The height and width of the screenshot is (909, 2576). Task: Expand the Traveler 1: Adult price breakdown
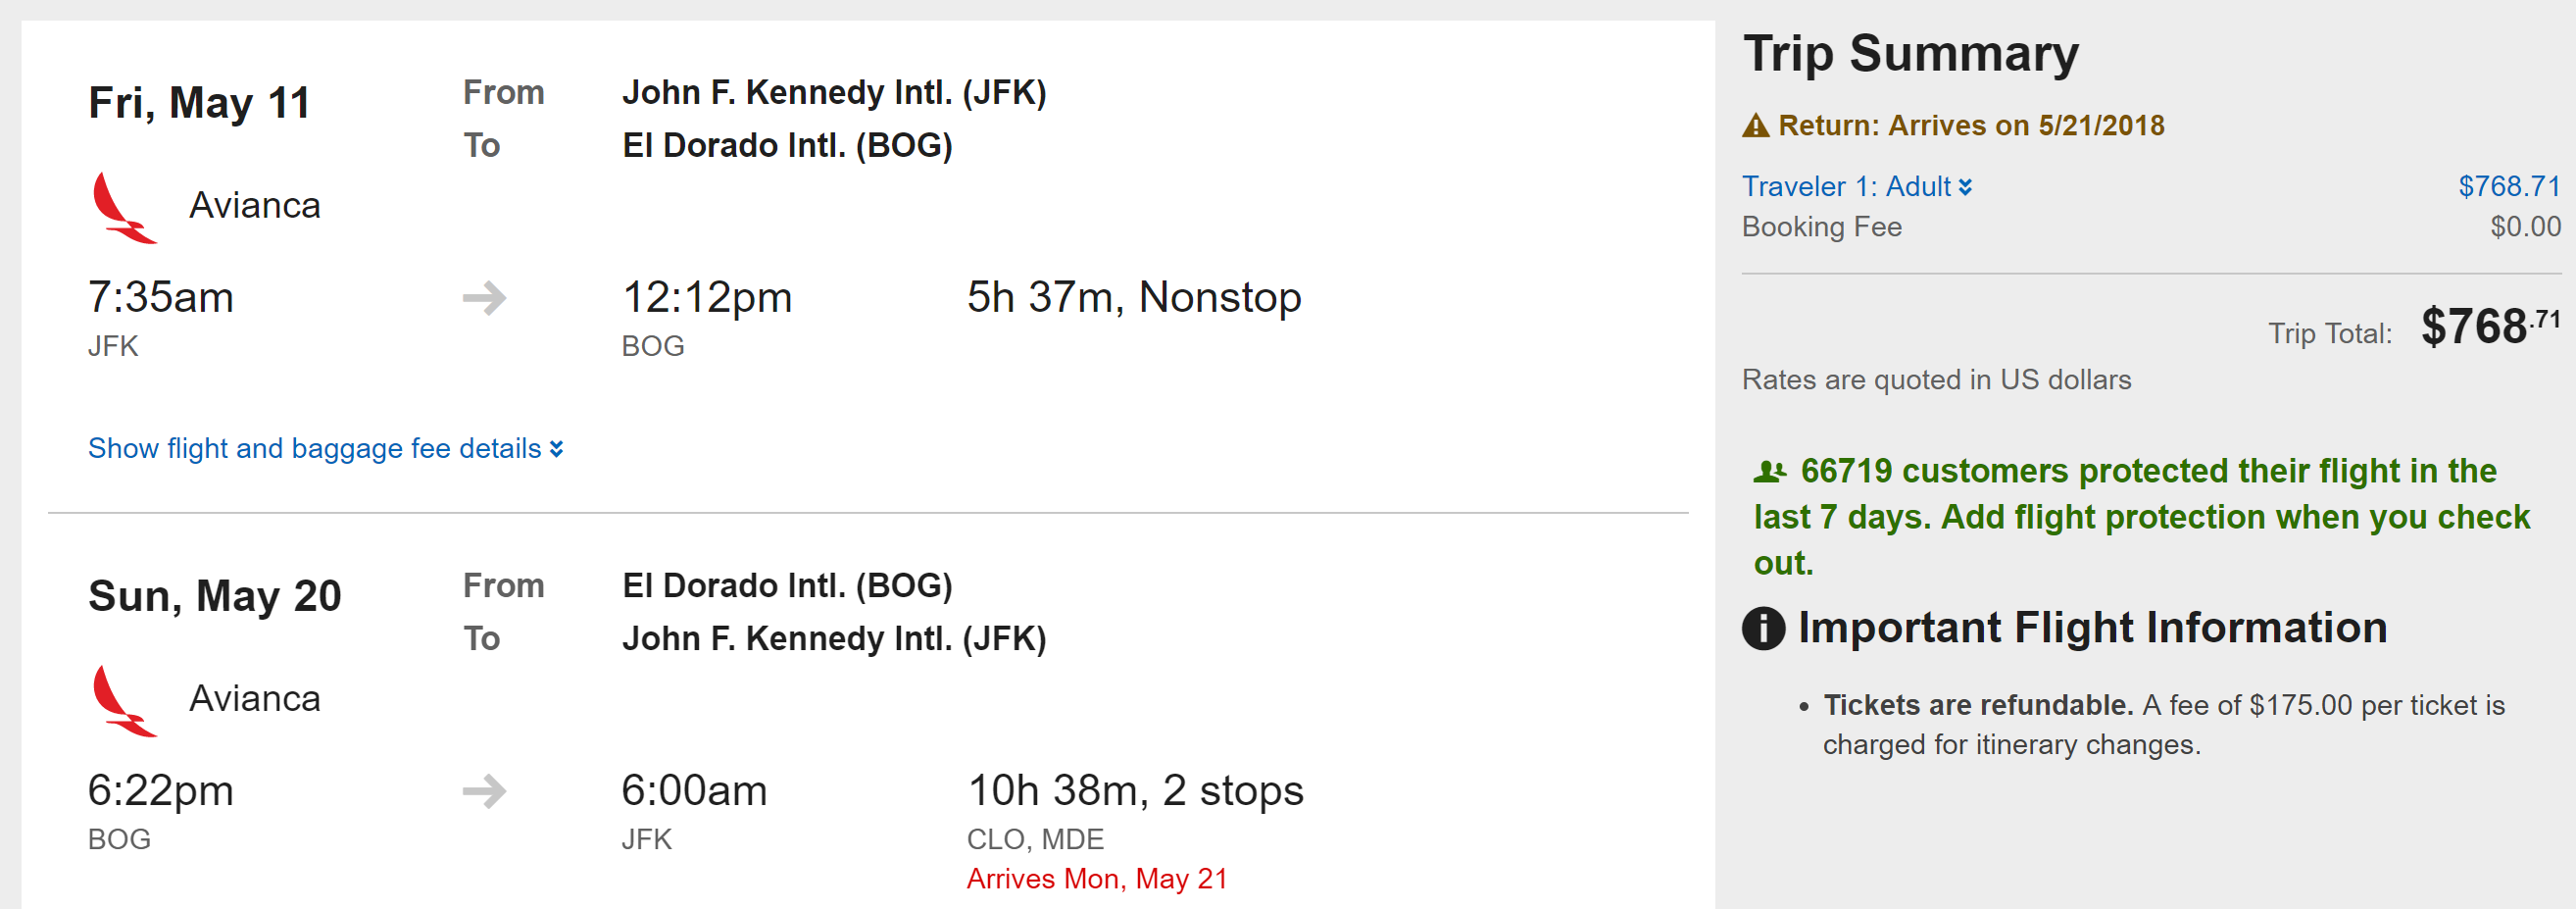(x=1856, y=187)
